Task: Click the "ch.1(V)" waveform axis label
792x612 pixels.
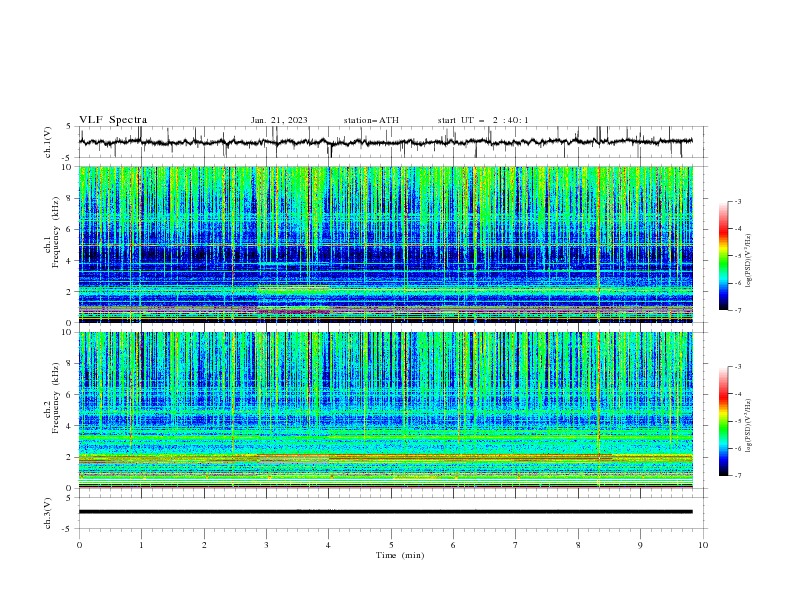Action: 48,142
